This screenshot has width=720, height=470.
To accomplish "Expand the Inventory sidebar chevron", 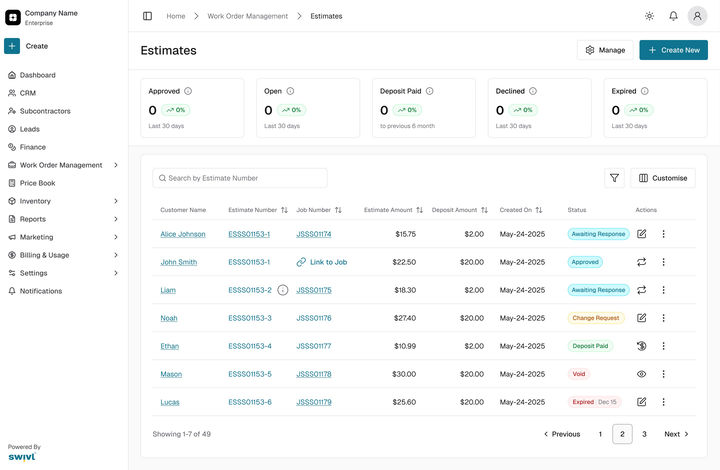I will 116,201.
